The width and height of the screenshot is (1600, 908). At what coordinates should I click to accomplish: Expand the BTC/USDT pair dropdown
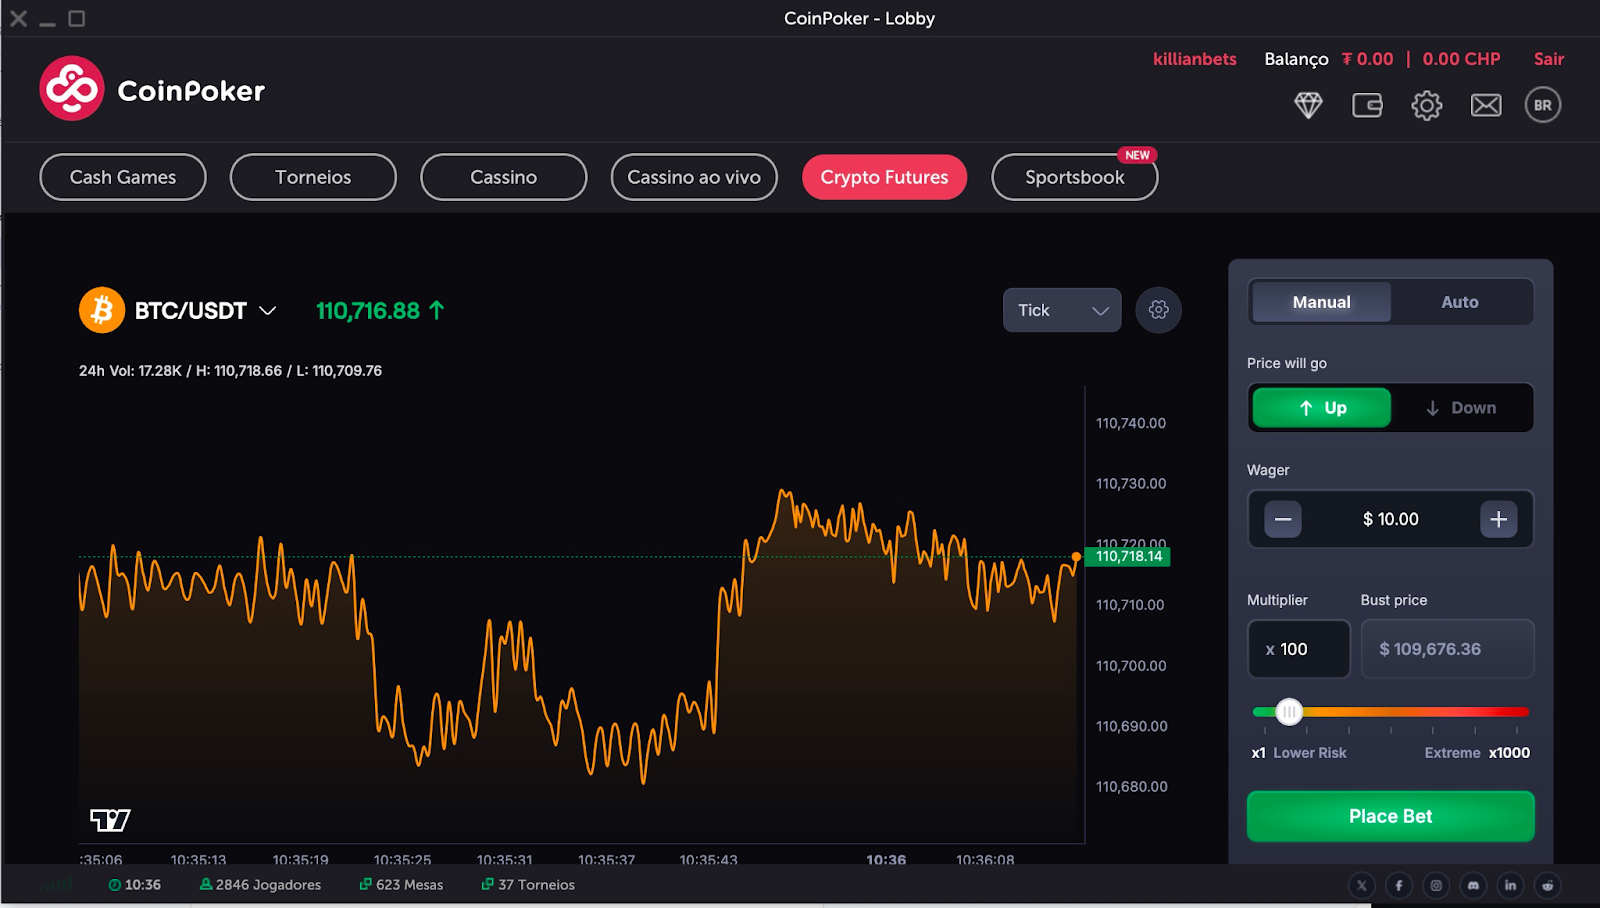pos(267,311)
